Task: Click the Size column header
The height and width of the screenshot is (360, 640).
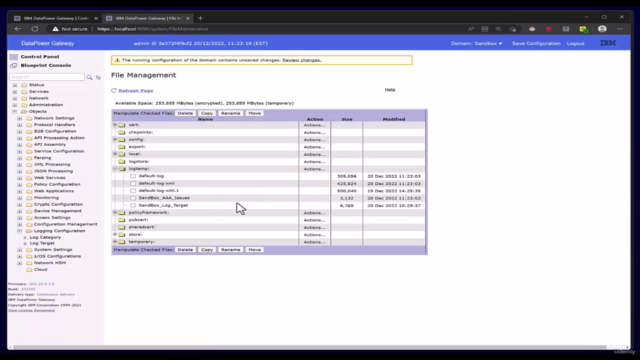Action: [x=347, y=119]
